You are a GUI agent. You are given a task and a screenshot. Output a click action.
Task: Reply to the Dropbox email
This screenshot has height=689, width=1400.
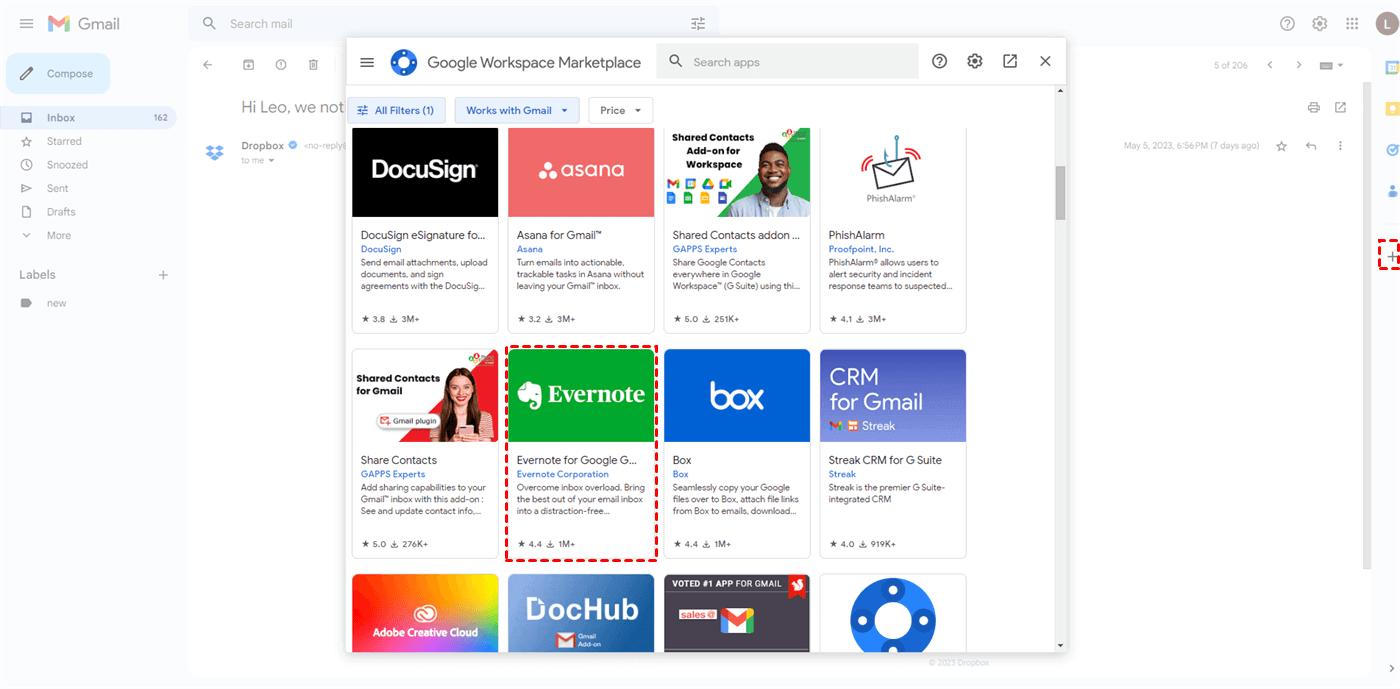tap(1311, 146)
